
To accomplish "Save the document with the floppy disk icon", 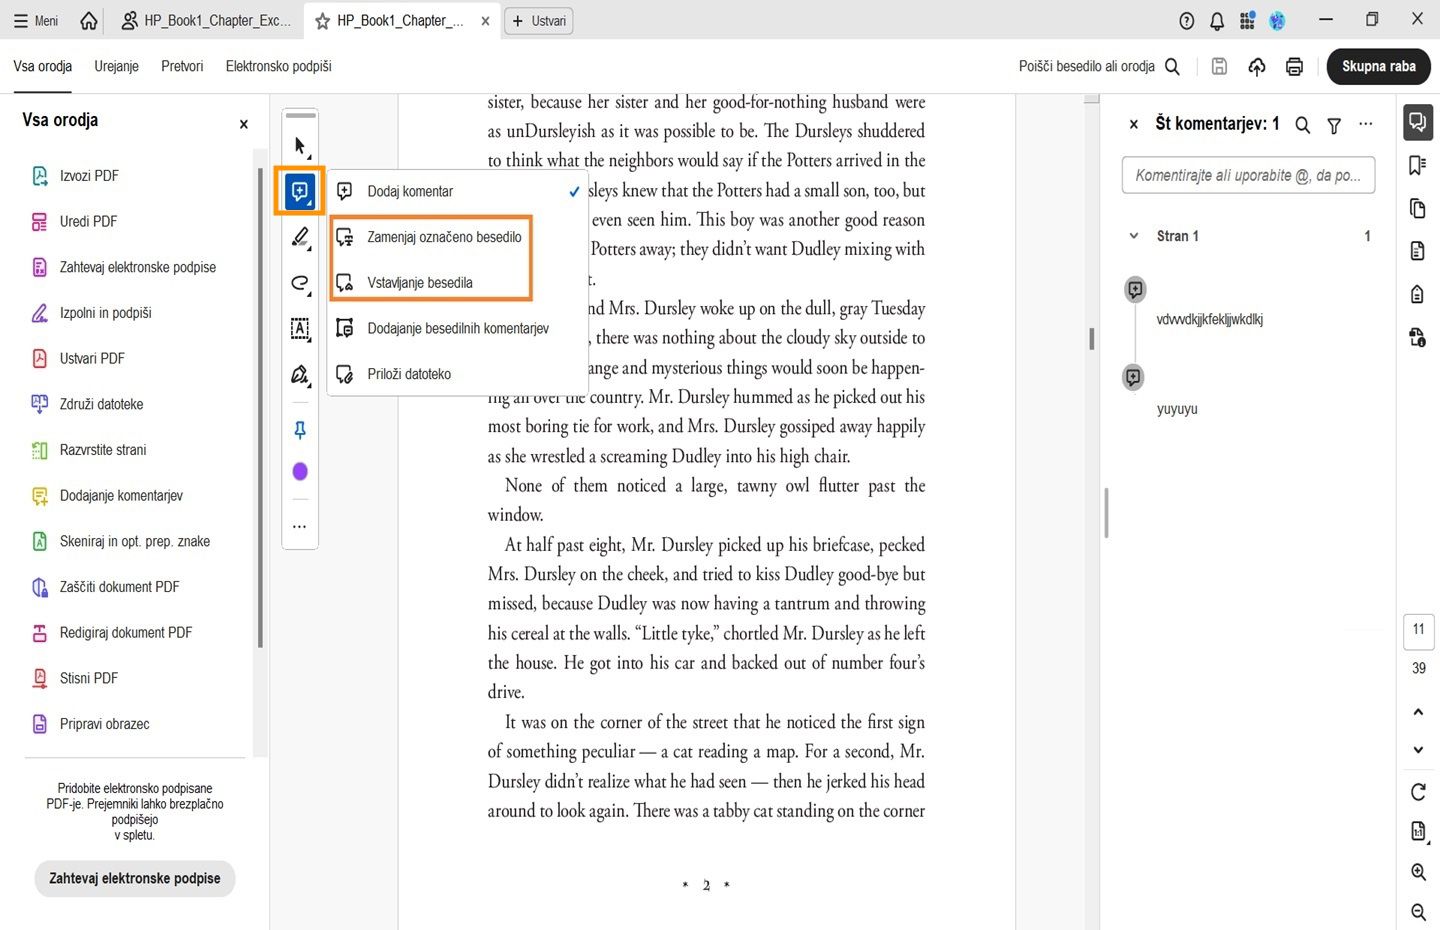I will click(x=1219, y=66).
